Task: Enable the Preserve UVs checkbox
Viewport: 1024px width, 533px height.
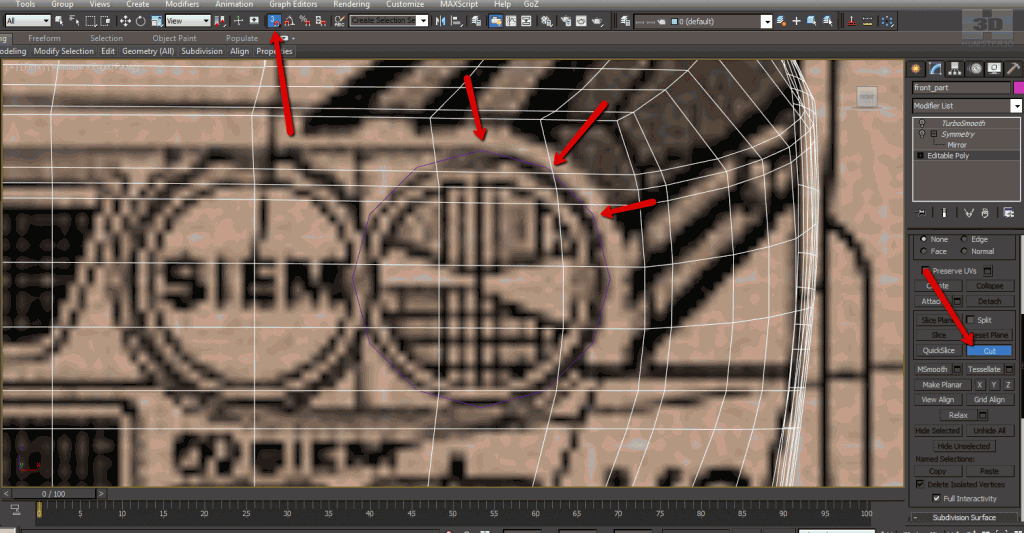Action: click(x=925, y=270)
